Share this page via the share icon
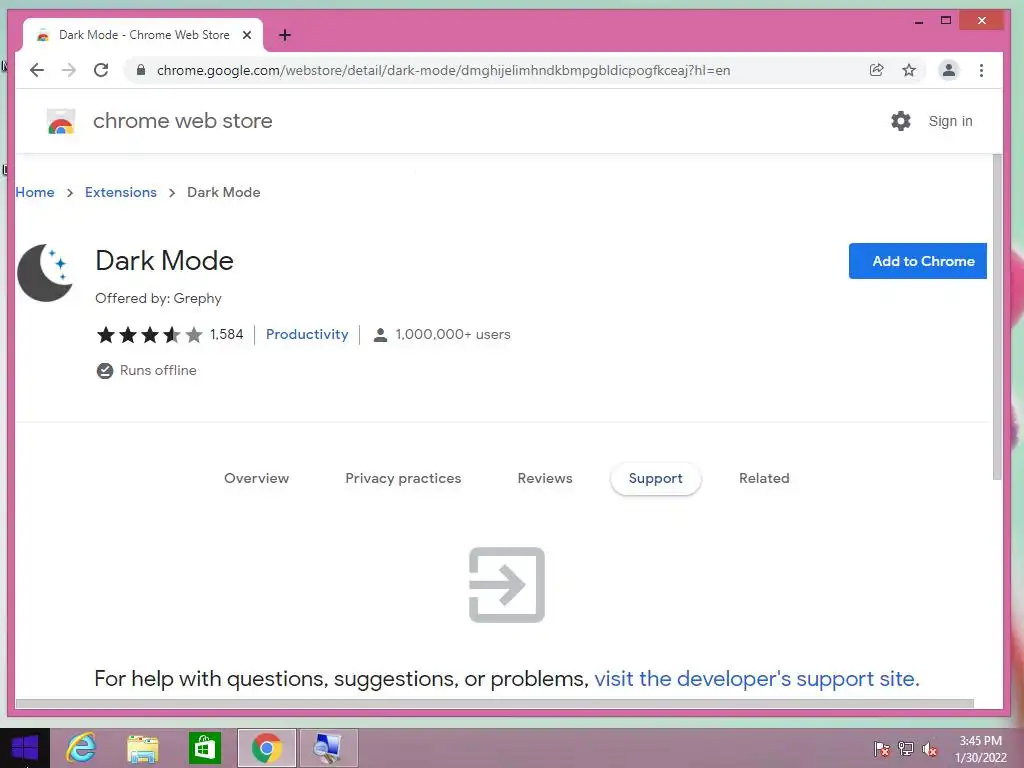 876,70
